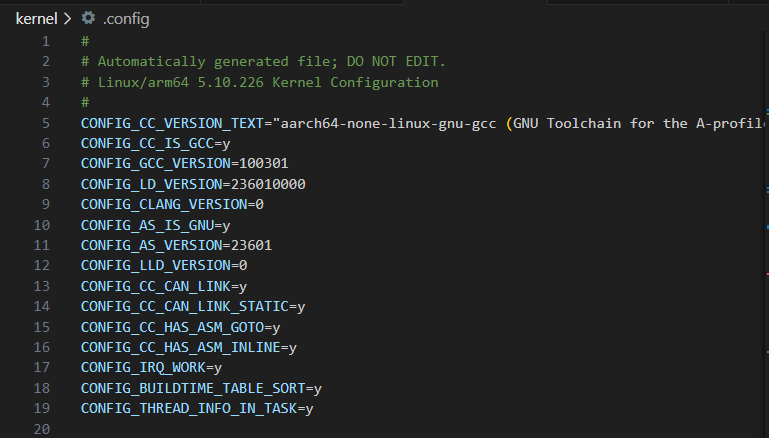
Task: Select line number 20 in the gutter
Action: (41, 429)
